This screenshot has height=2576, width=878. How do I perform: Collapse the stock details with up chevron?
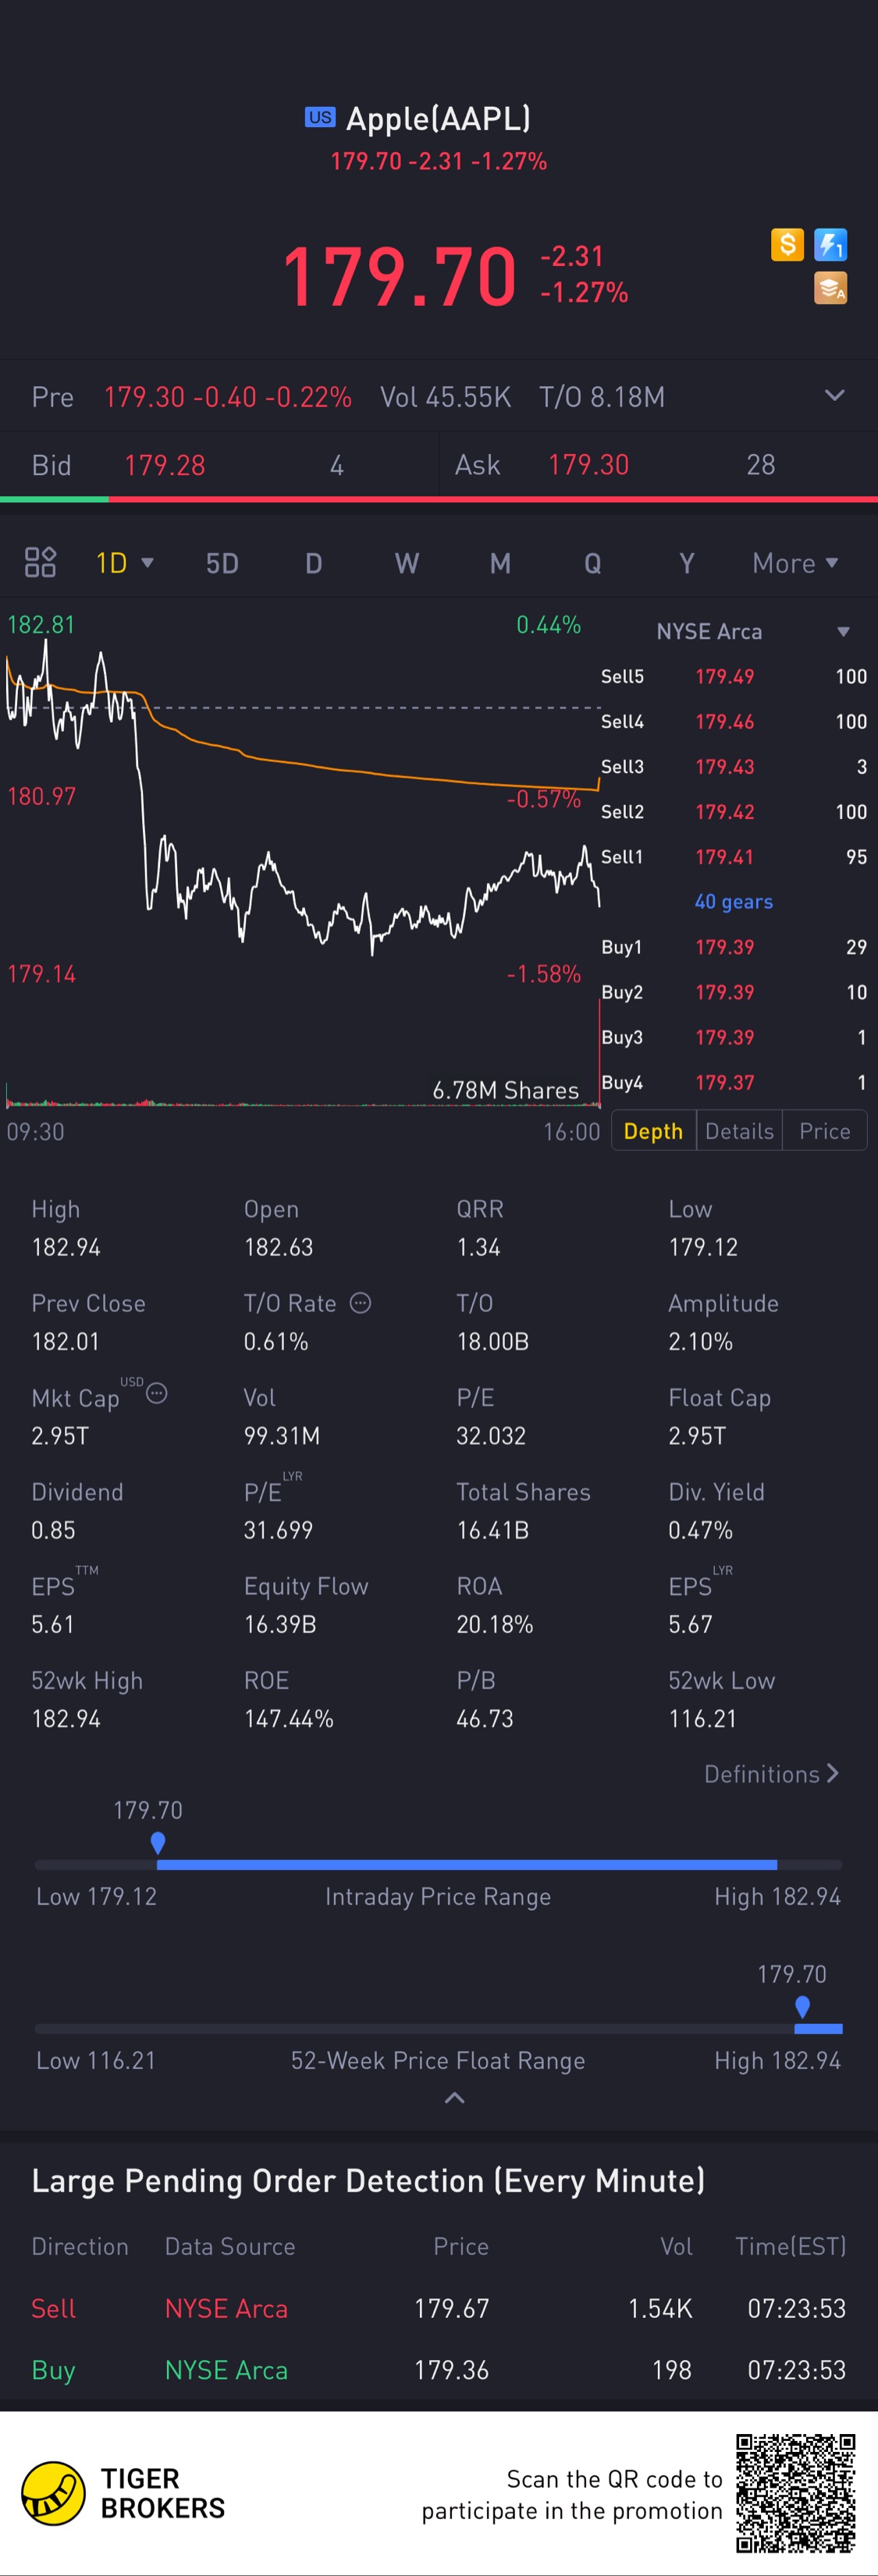pos(454,2098)
